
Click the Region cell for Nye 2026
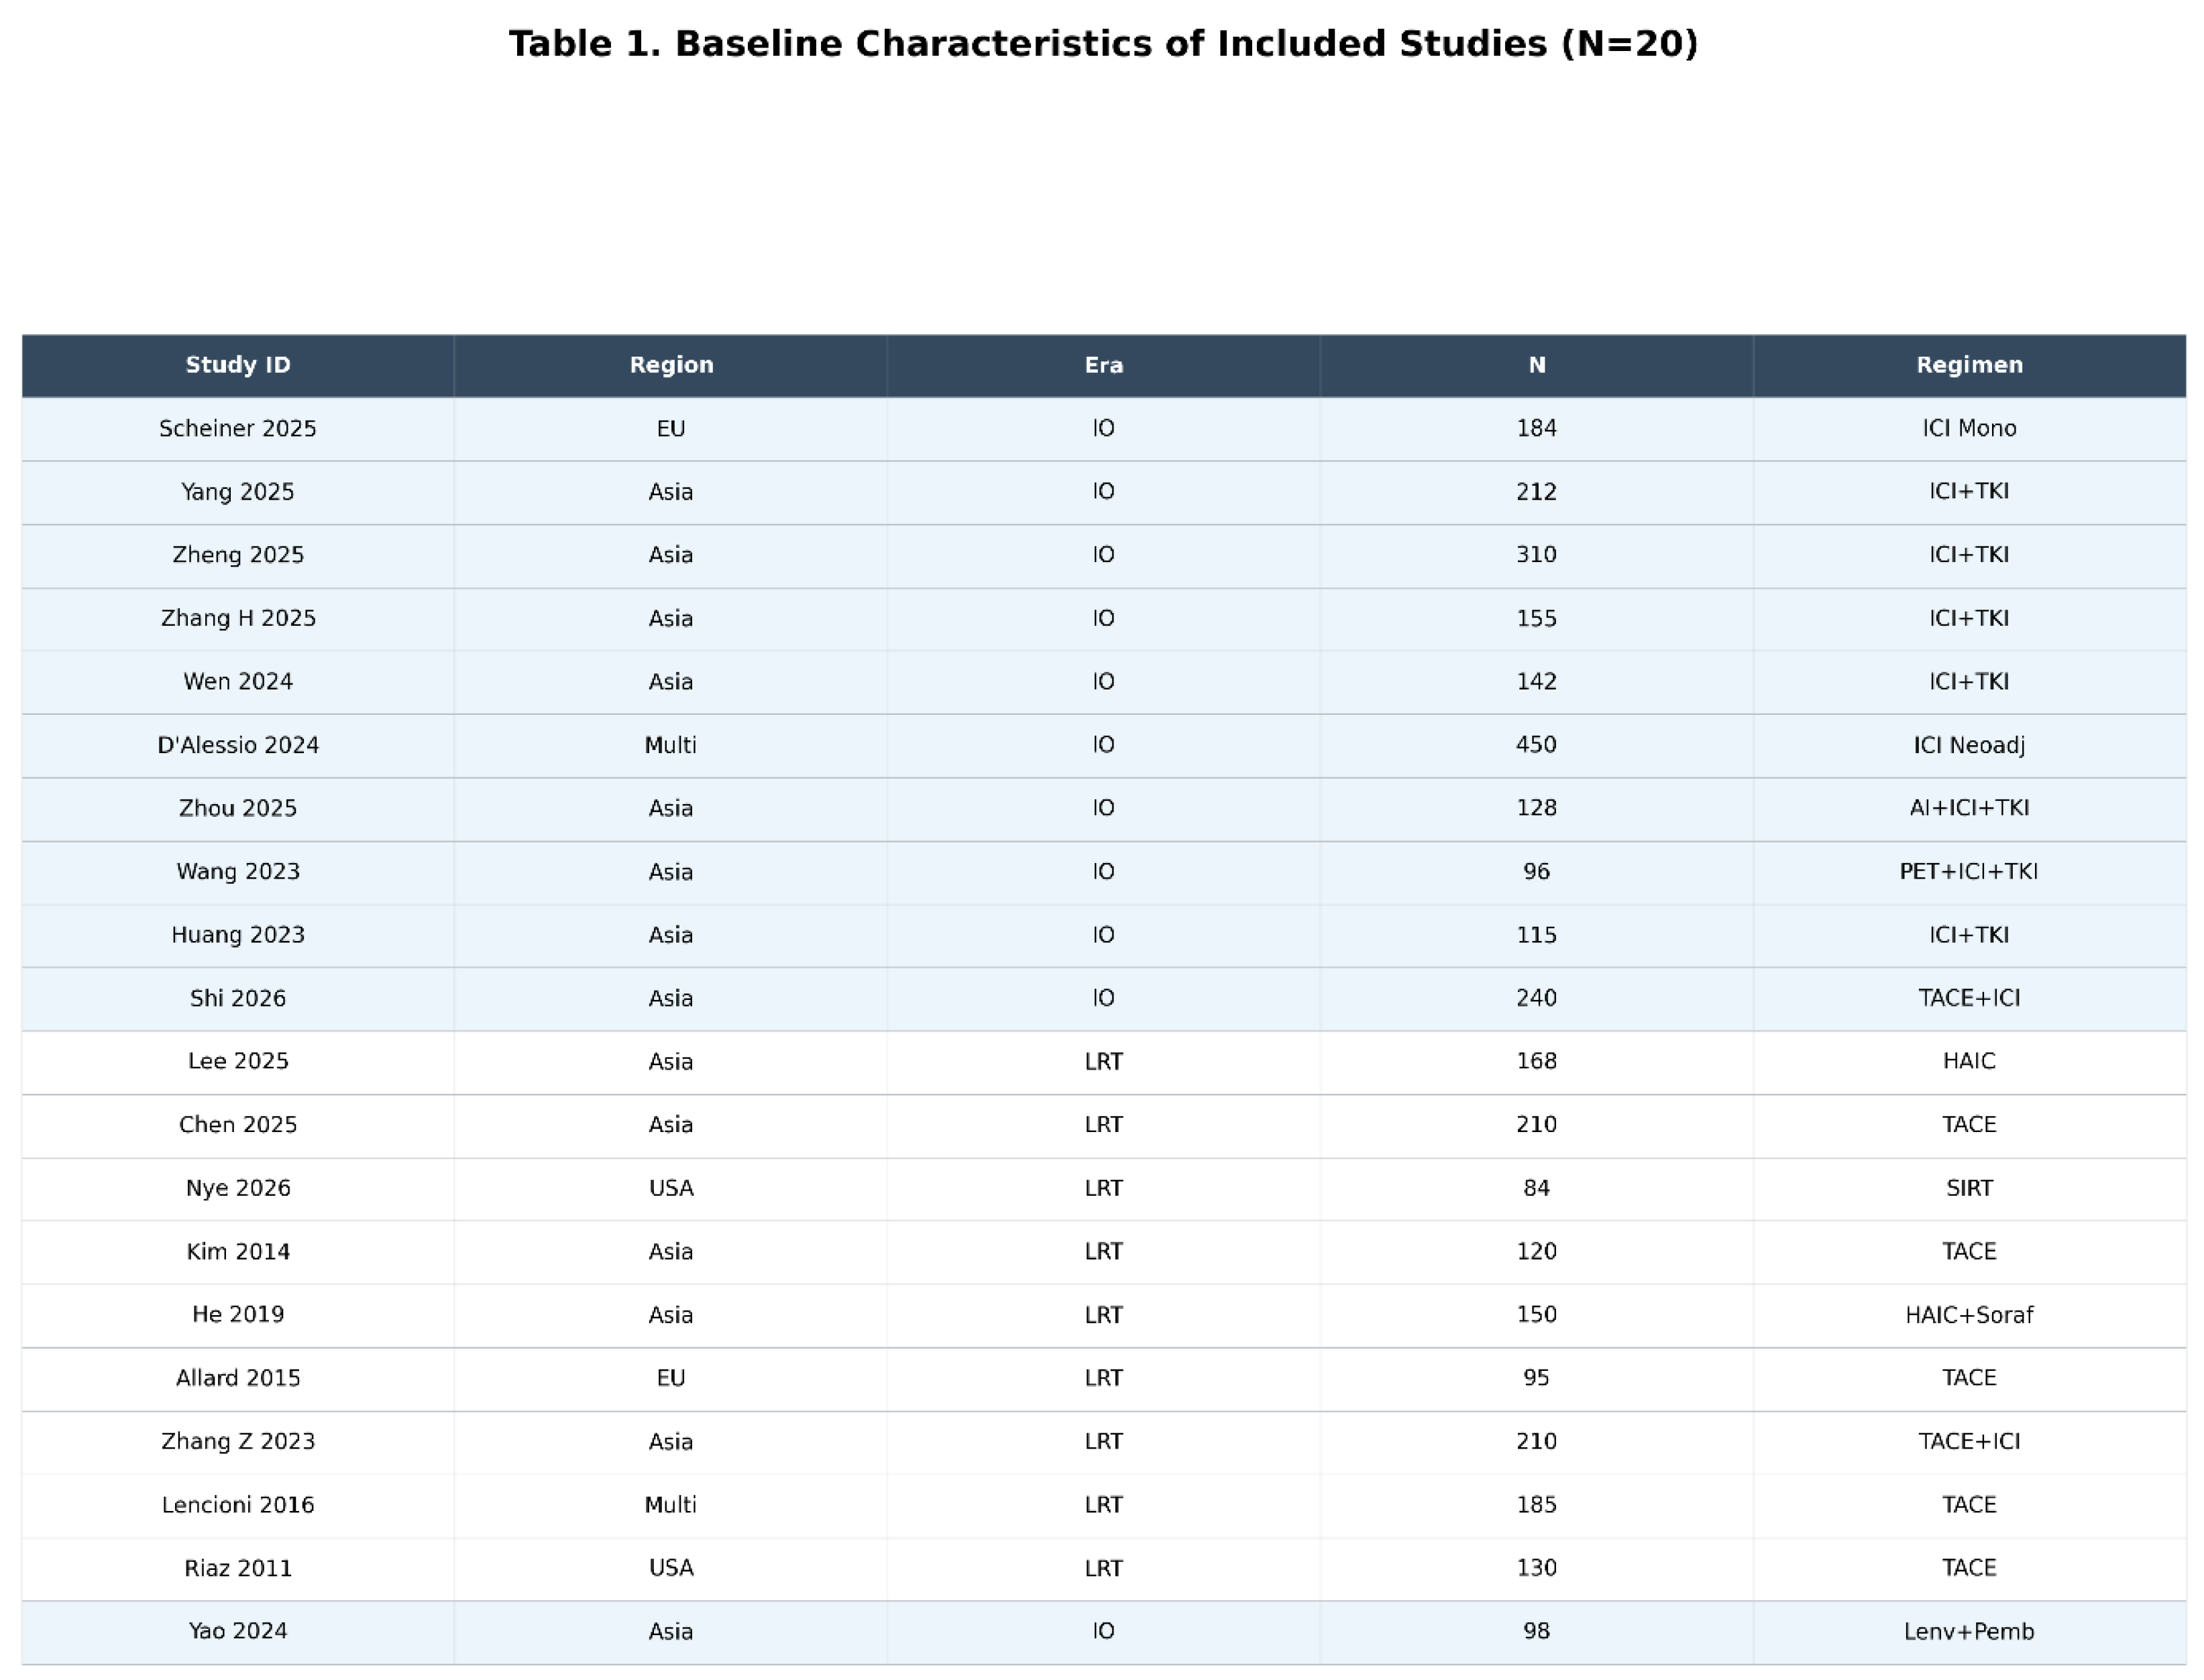click(671, 1188)
